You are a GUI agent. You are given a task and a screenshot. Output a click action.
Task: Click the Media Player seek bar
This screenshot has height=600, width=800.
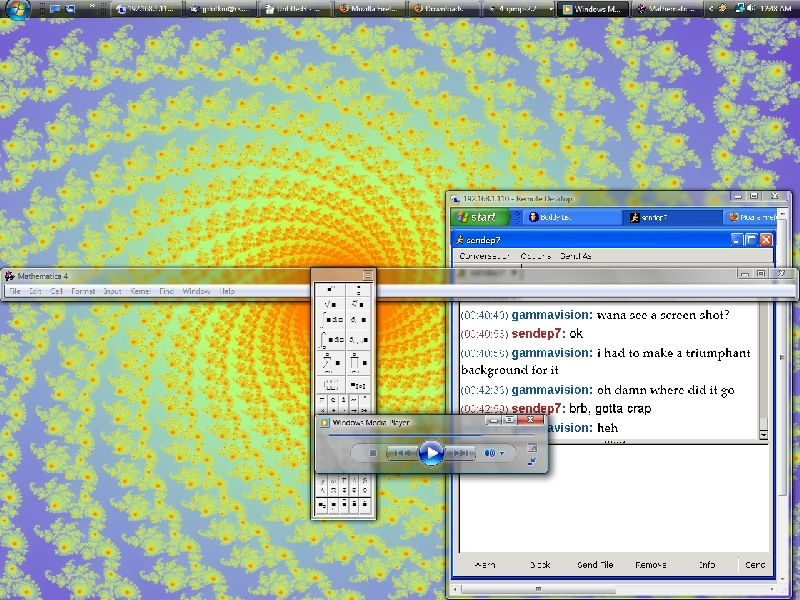pyautogui.click(x=420, y=436)
